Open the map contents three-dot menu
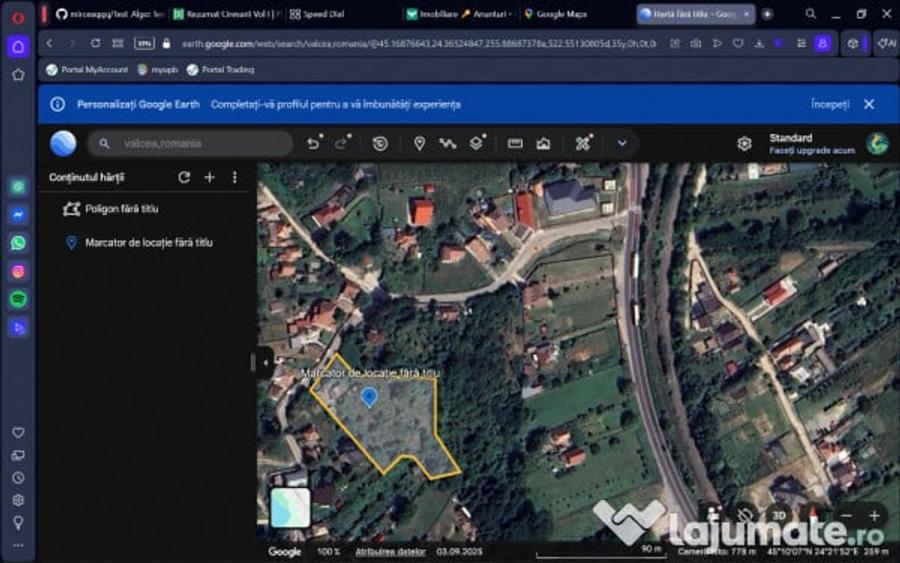The height and width of the screenshot is (563, 900). pyautogui.click(x=235, y=177)
